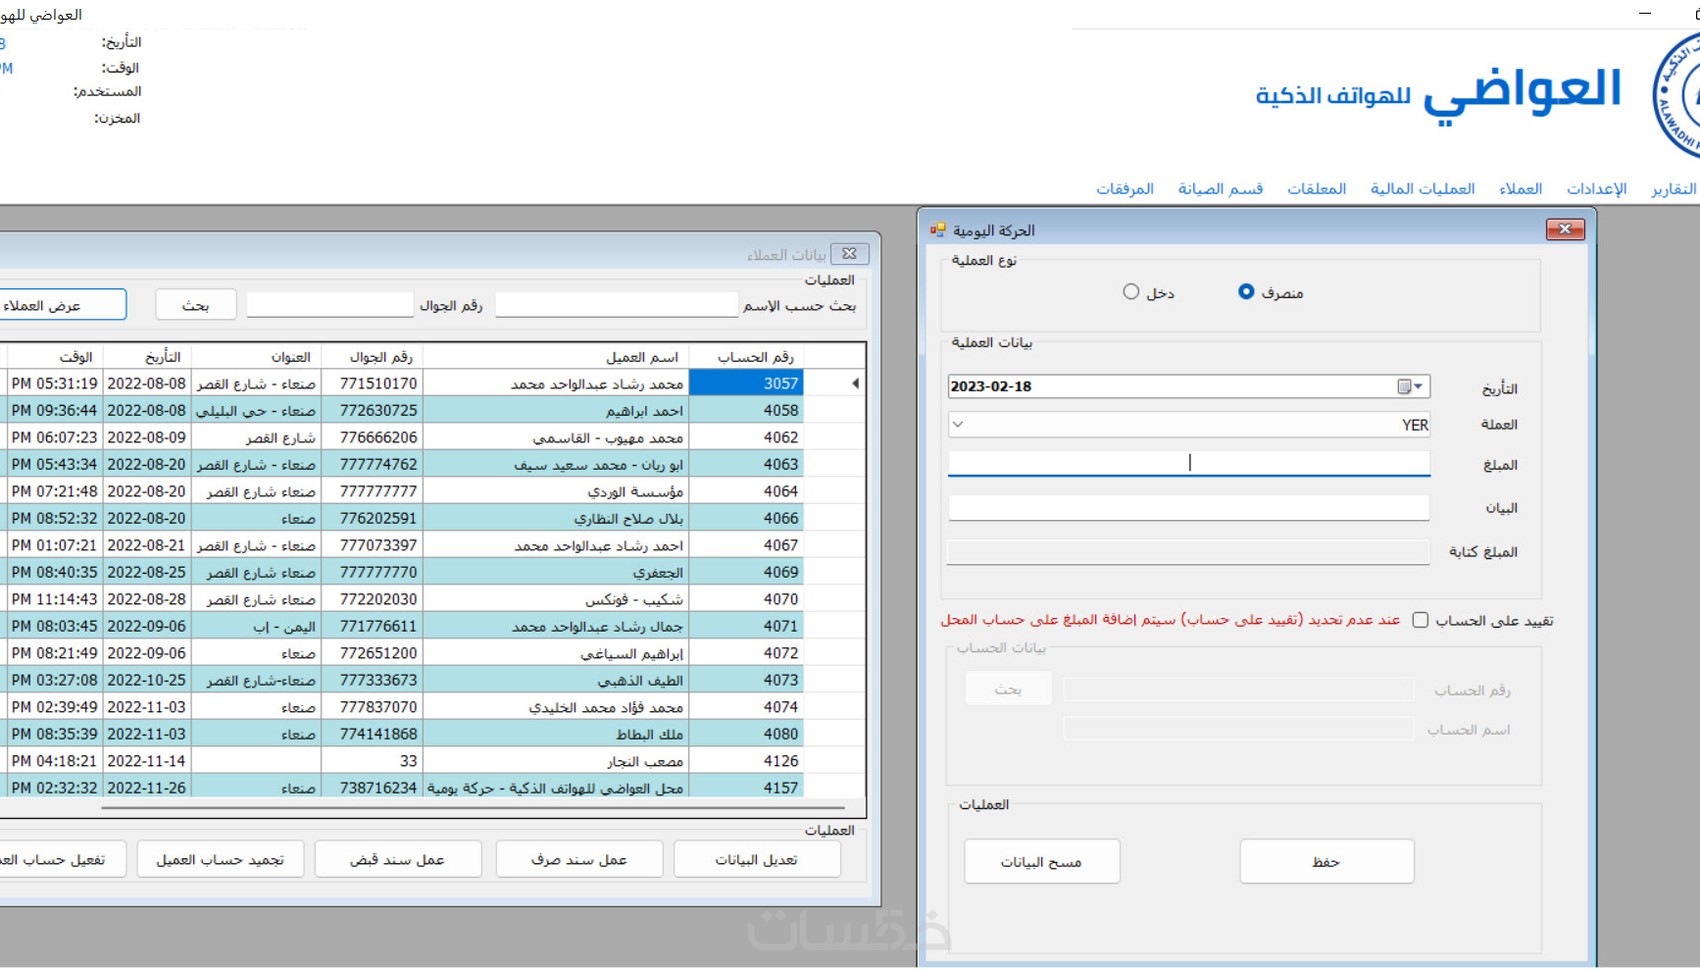Open العمليات المالية menu

1423,189
